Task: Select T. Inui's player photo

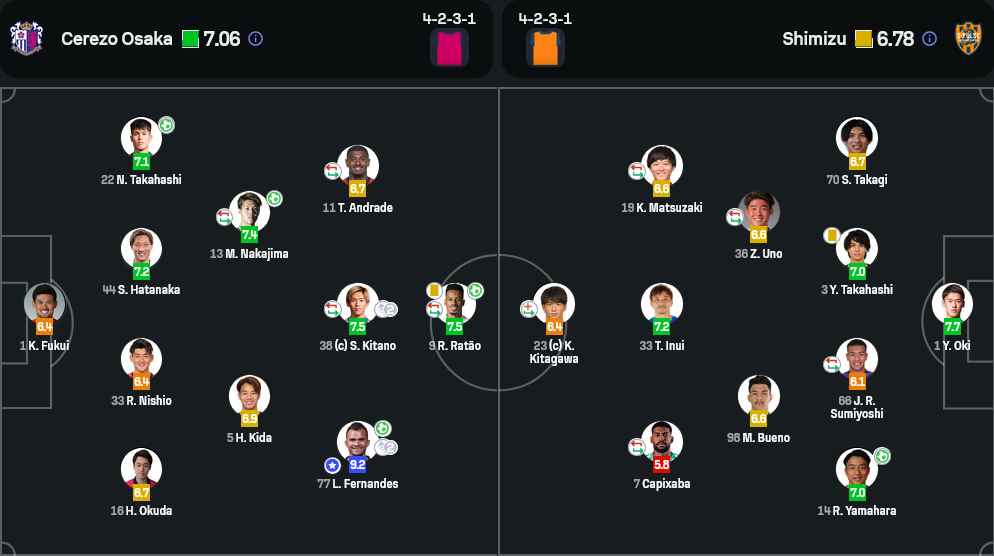Action: click(x=661, y=303)
